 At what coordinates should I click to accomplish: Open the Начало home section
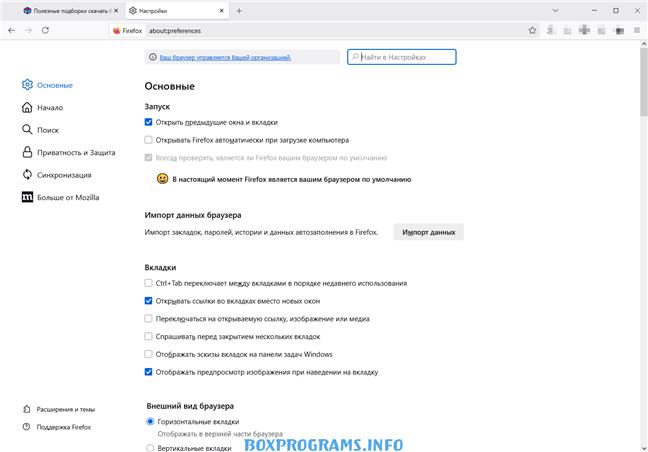[x=42, y=107]
